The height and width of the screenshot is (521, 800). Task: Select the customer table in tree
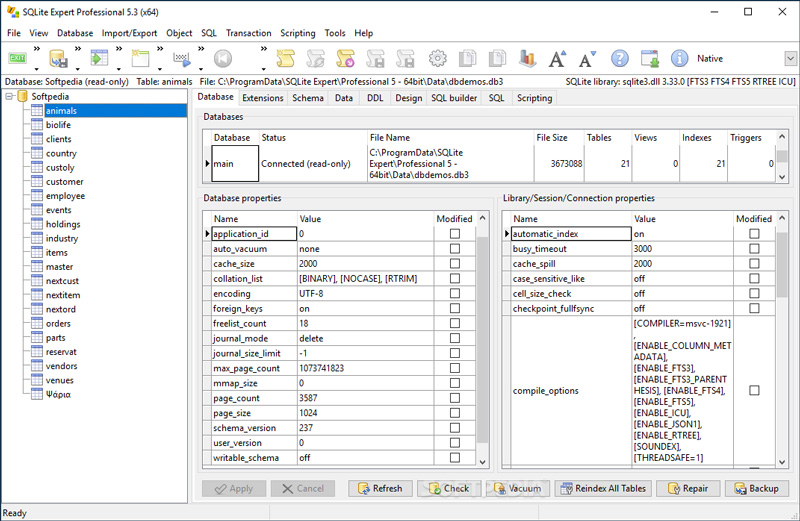tap(64, 182)
